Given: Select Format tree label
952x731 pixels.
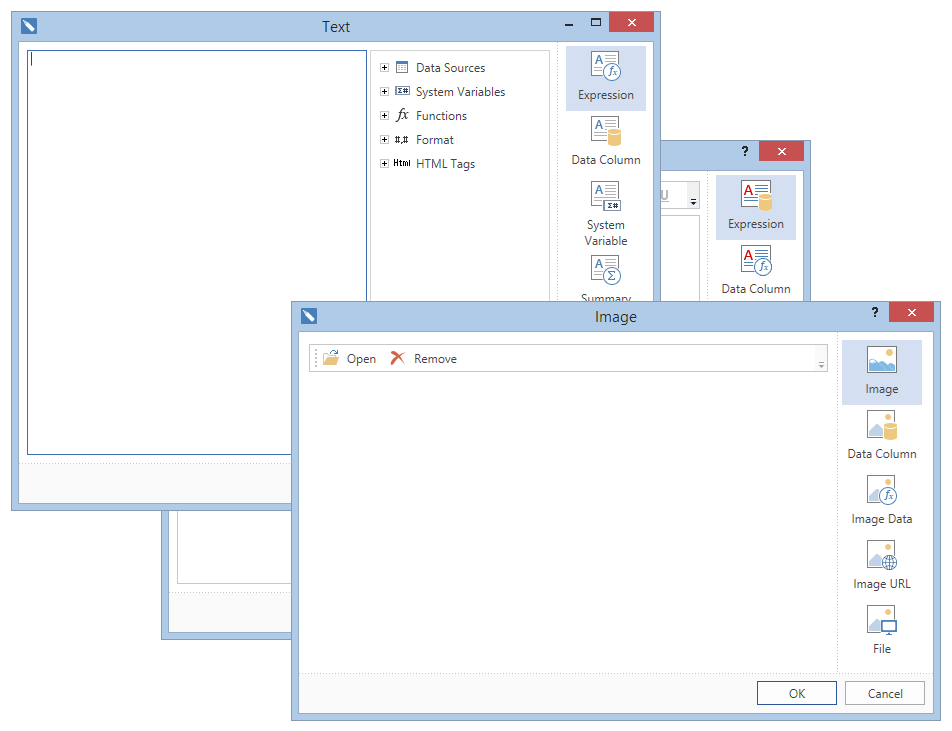Looking at the screenshot, I should (435, 140).
